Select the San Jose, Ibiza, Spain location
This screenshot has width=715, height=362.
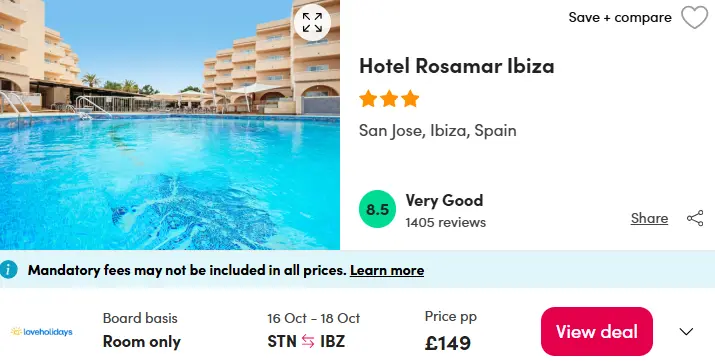pos(438,130)
